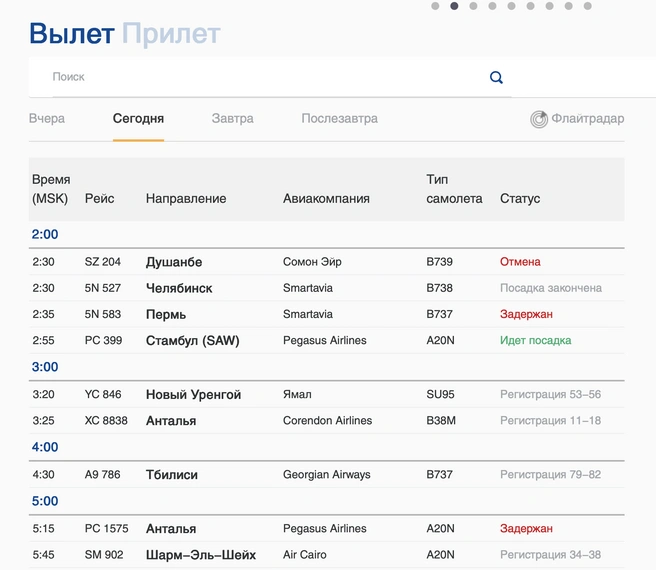
Task: Open flight A9 786
Action: pos(102,475)
